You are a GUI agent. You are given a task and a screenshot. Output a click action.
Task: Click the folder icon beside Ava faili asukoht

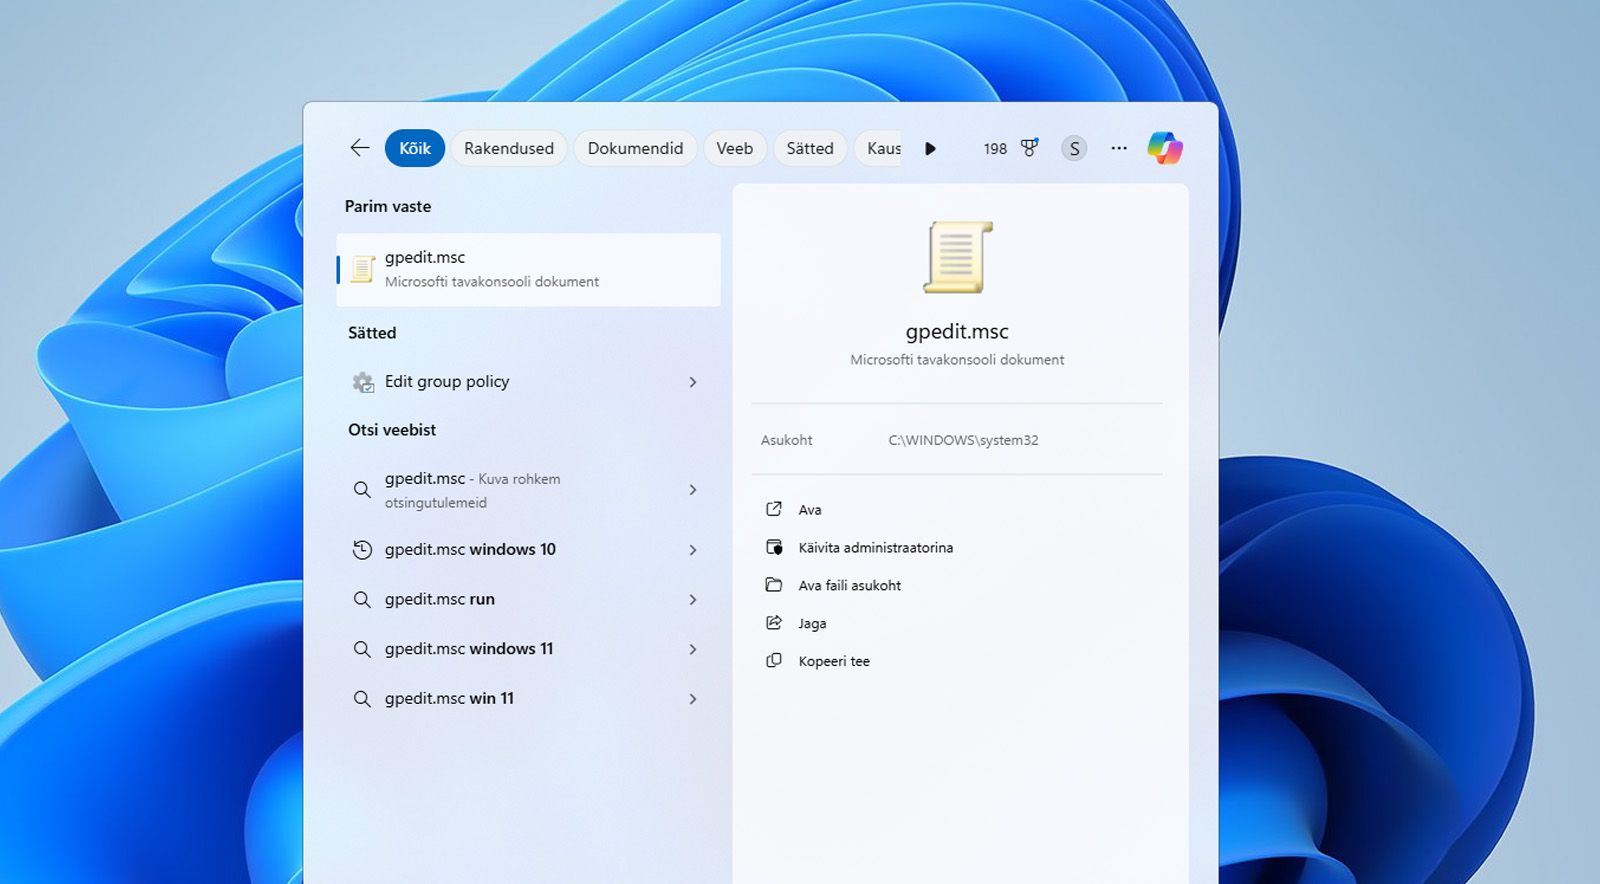click(x=774, y=585)
